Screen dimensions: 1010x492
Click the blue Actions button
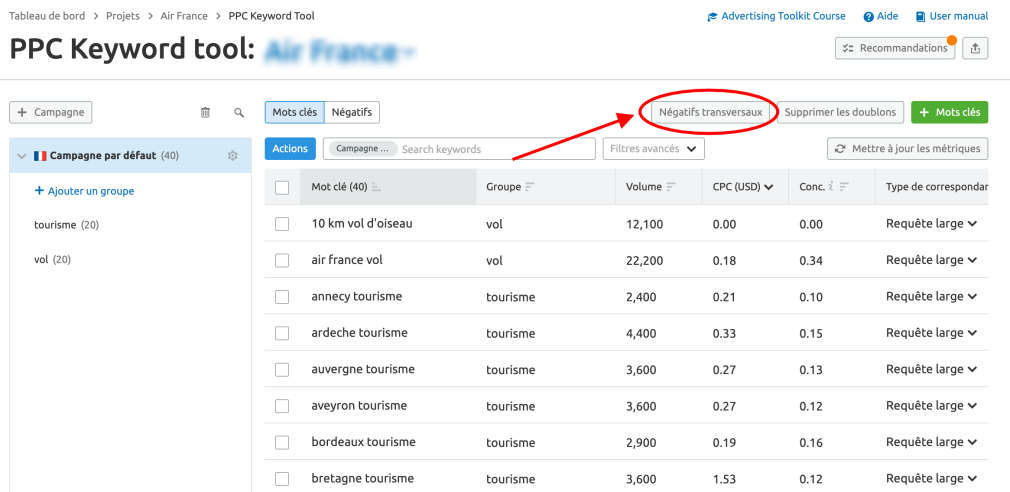coord(291,149)
